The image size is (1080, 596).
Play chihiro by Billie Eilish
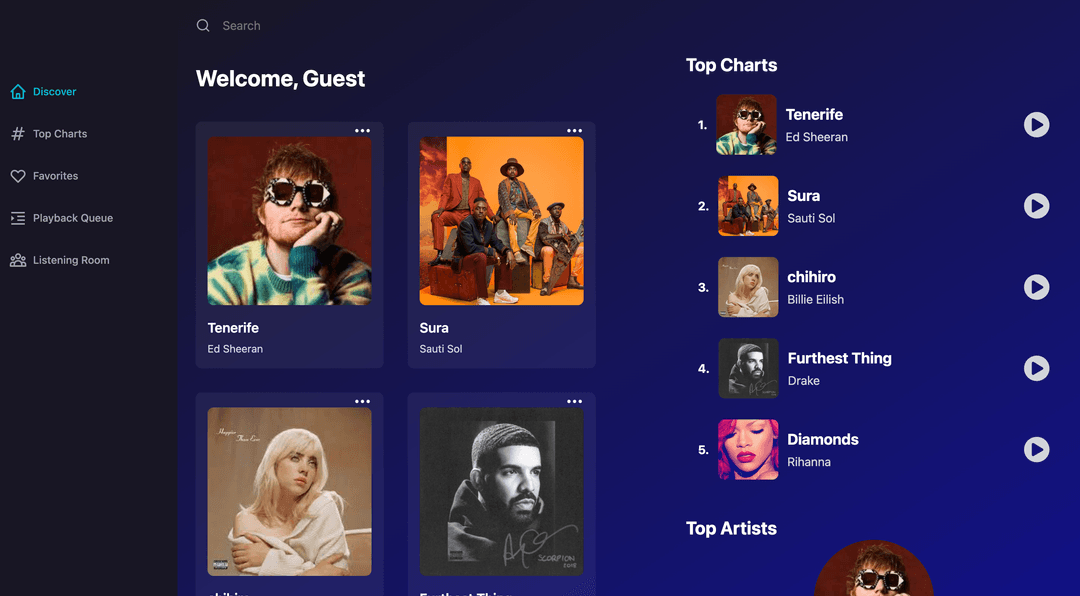(1036, 287)
